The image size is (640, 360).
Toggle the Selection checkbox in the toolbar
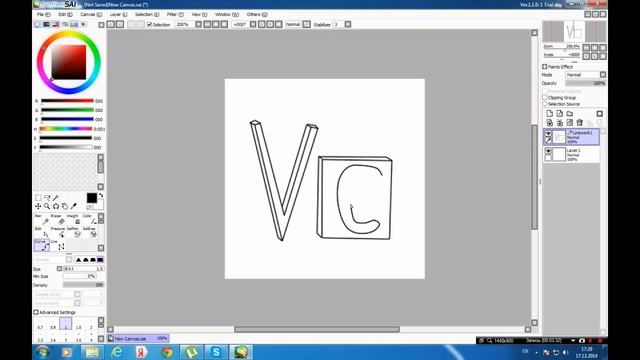(149, 24)
